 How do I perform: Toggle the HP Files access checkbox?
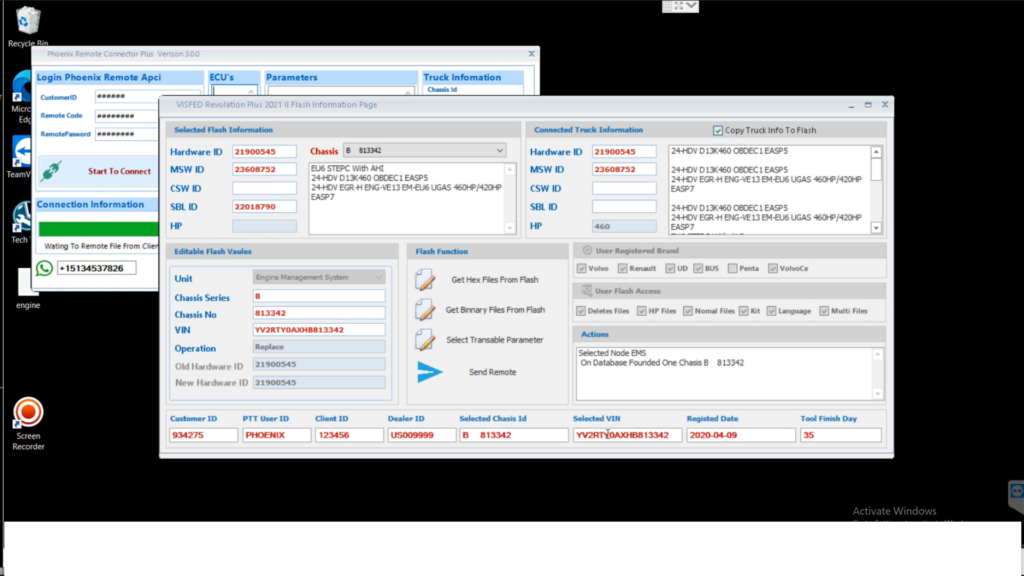click(x=641, y=311)
